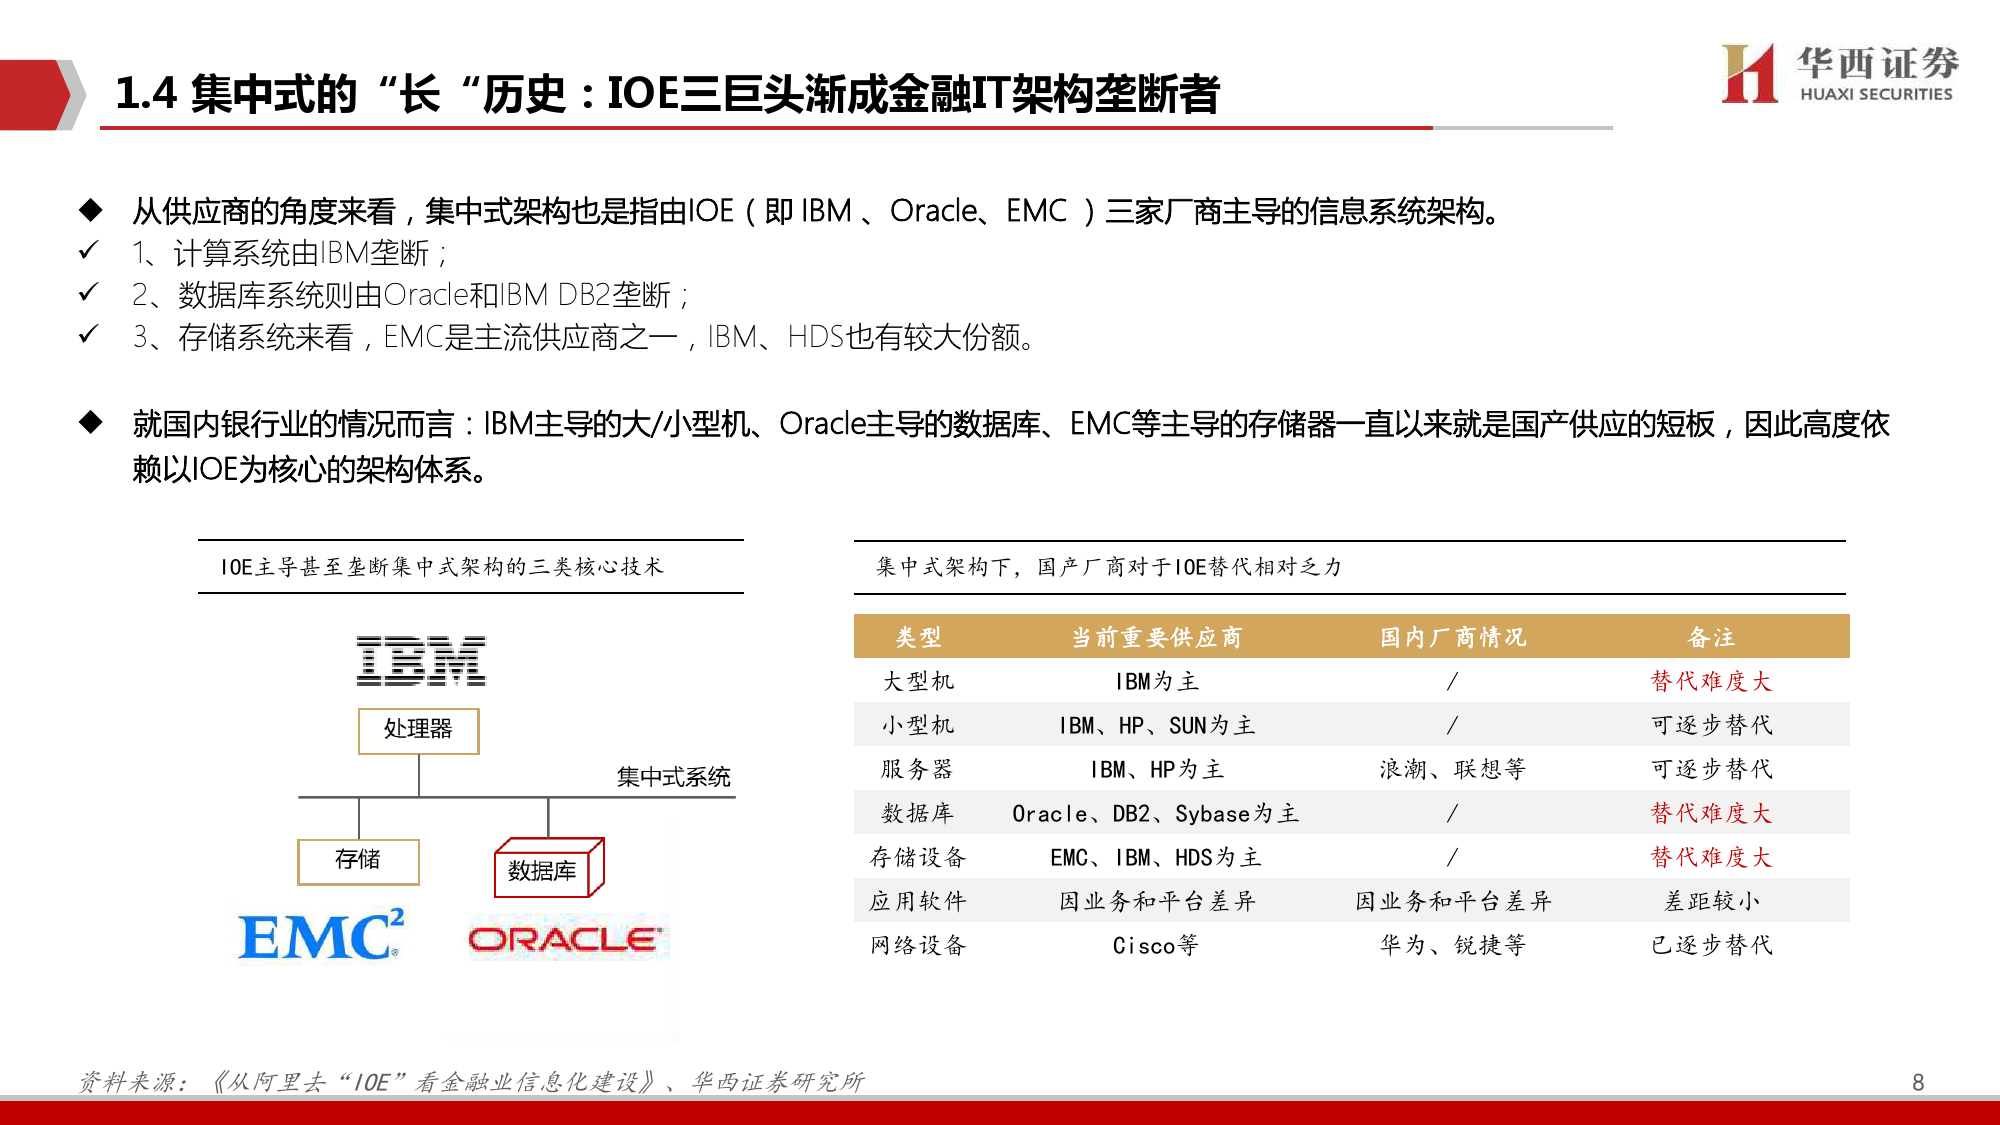Click the cell 差距较小
This screenshot has height=1125, width=2000.
pyautogui.click(x=1711, y=901)
